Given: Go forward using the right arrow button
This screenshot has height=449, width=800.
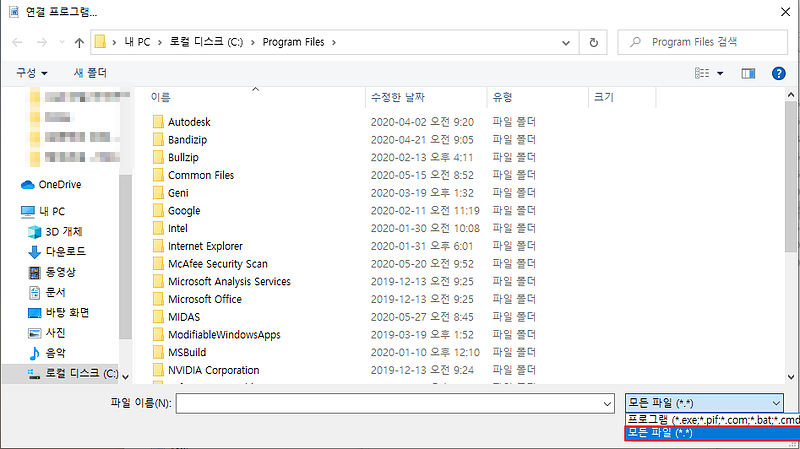Looking at the screenshot, I should 42,42.
